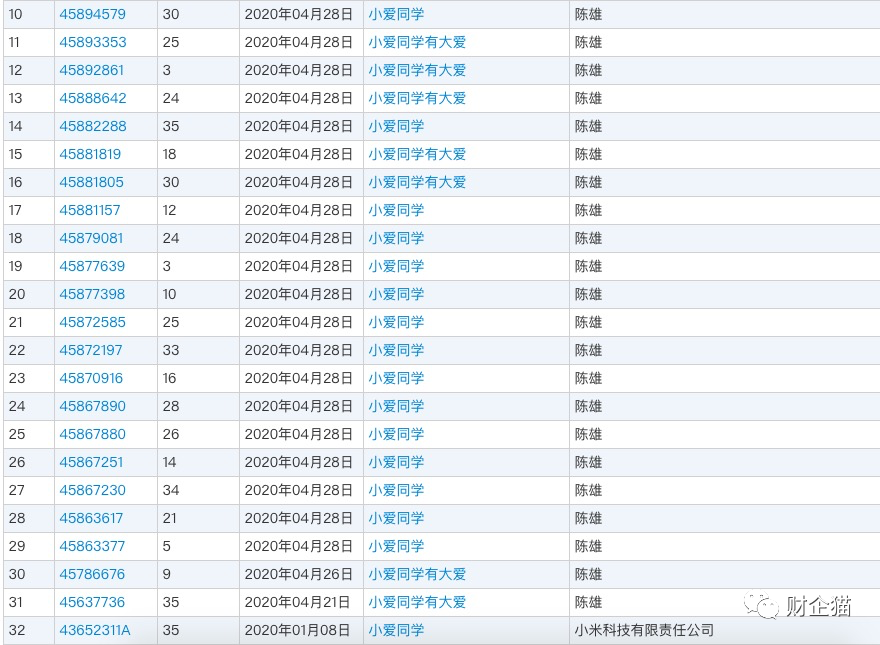880x645 pixels.
Task: Select class number 16 in row 23
Action: pyautogui.click(x=169, y=378)
